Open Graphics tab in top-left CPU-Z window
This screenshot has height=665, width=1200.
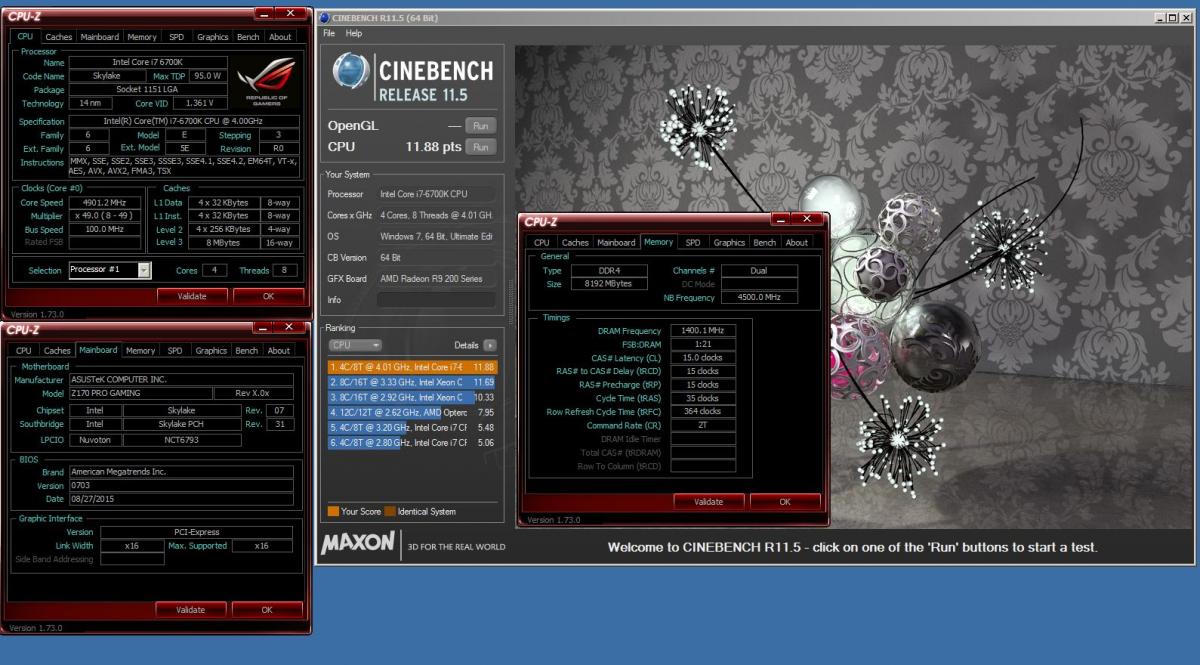click(x=213, y=37)
